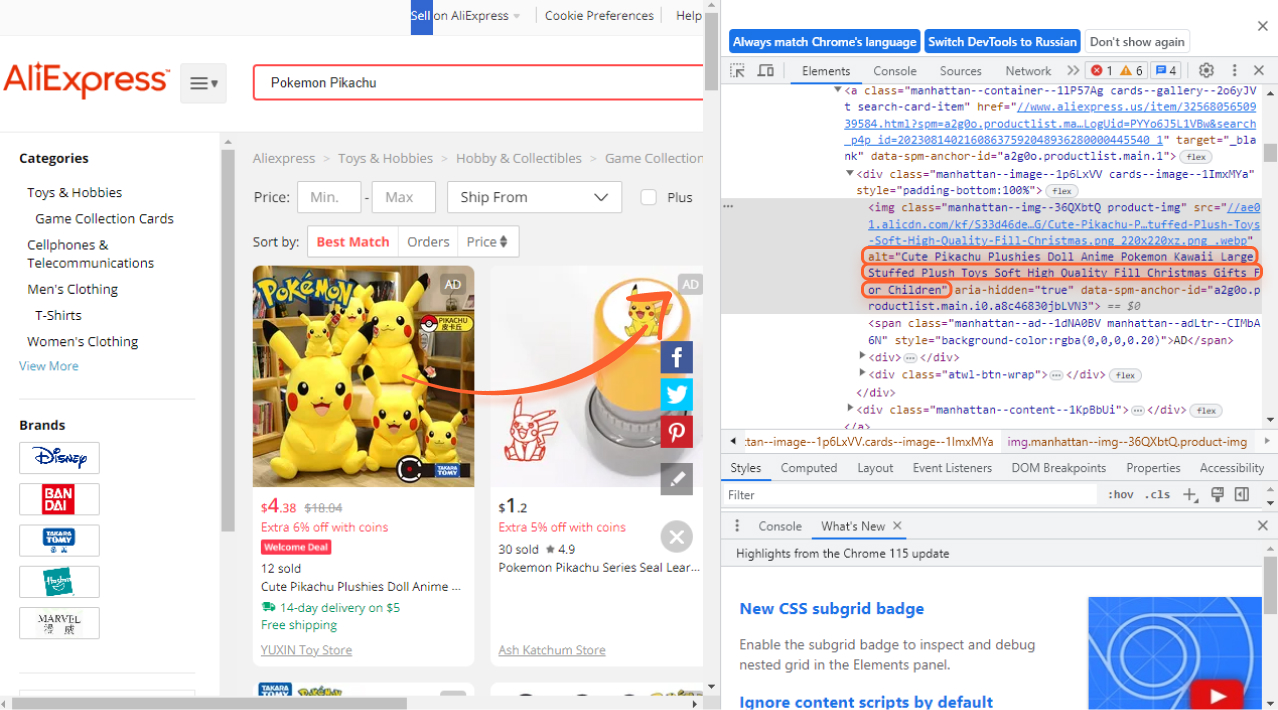The image size is (1278, 710).
Task: Switch to the Network tab
Action: [x=1028, y=71]
